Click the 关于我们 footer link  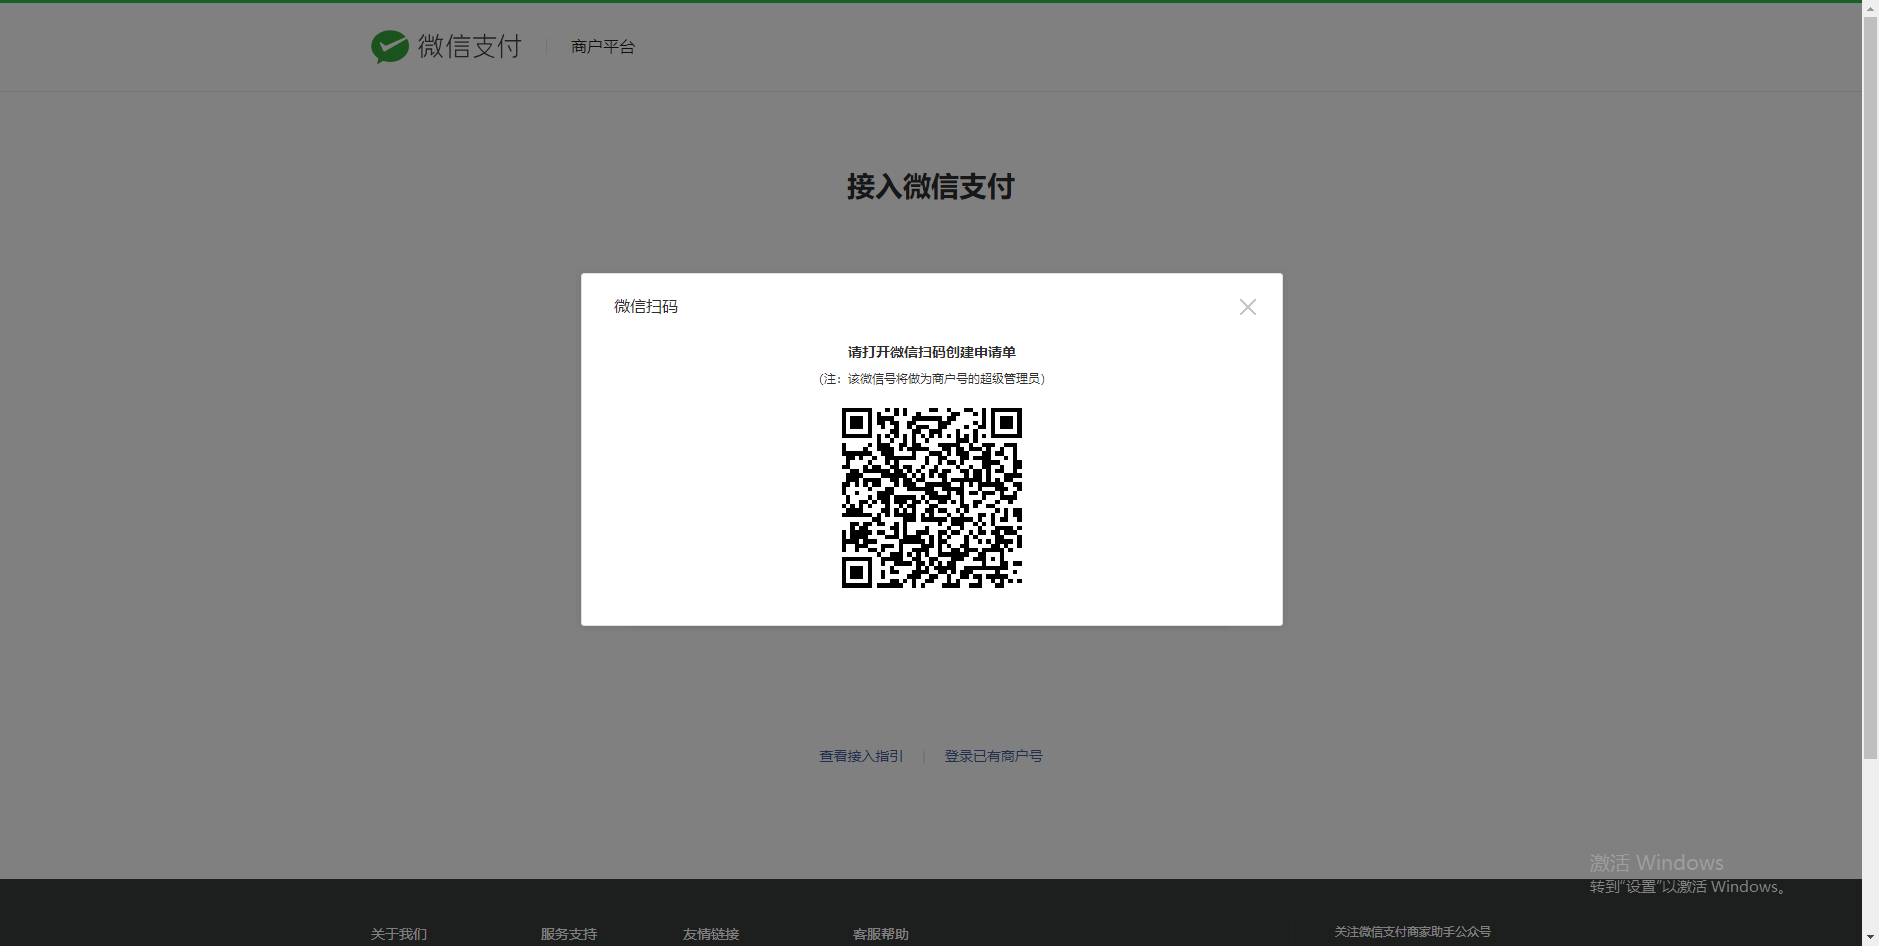pos(397,934)
